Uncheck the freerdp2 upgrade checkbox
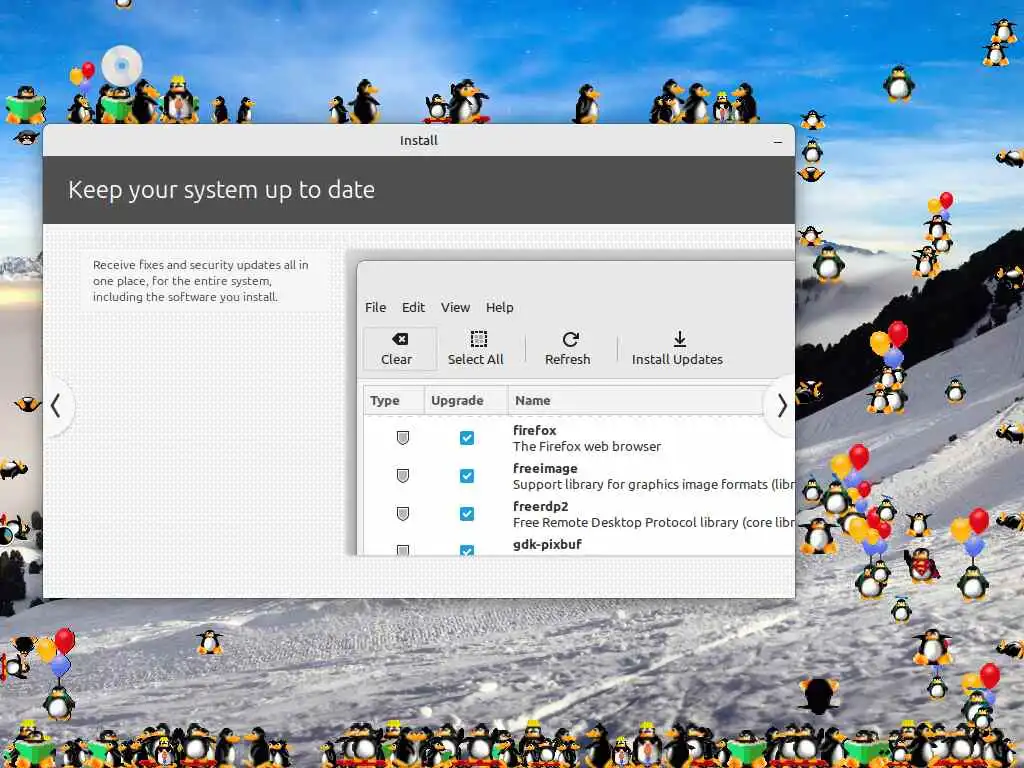 pos(466,513)
